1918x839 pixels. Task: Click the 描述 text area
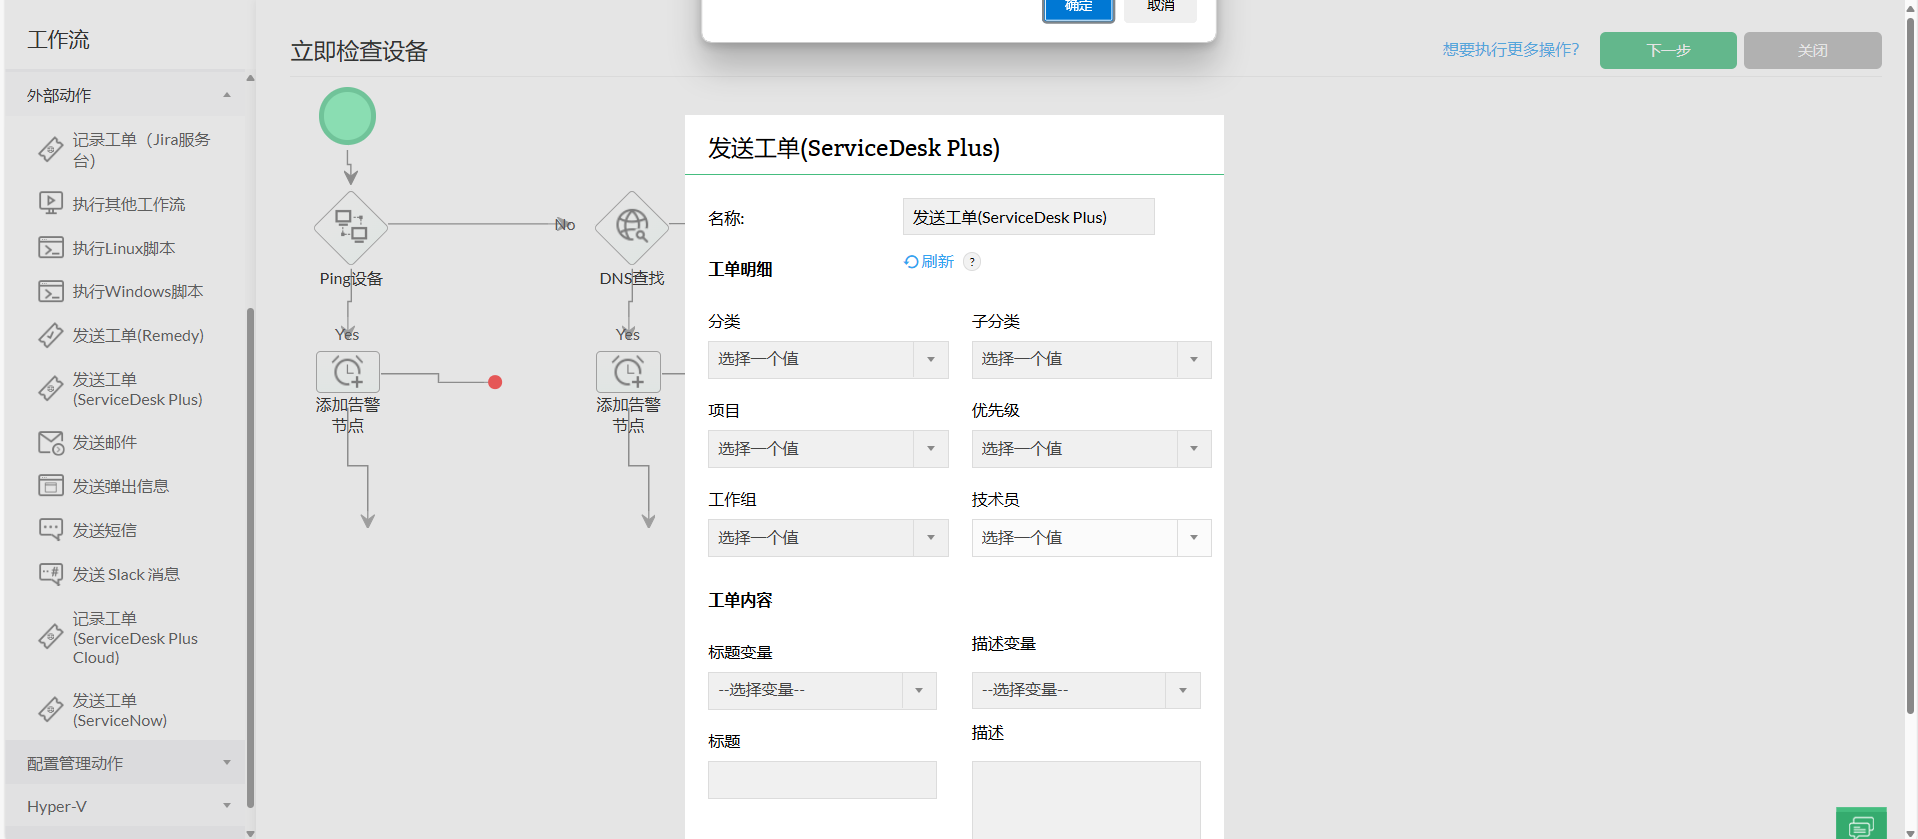[x=1086, y=800]
